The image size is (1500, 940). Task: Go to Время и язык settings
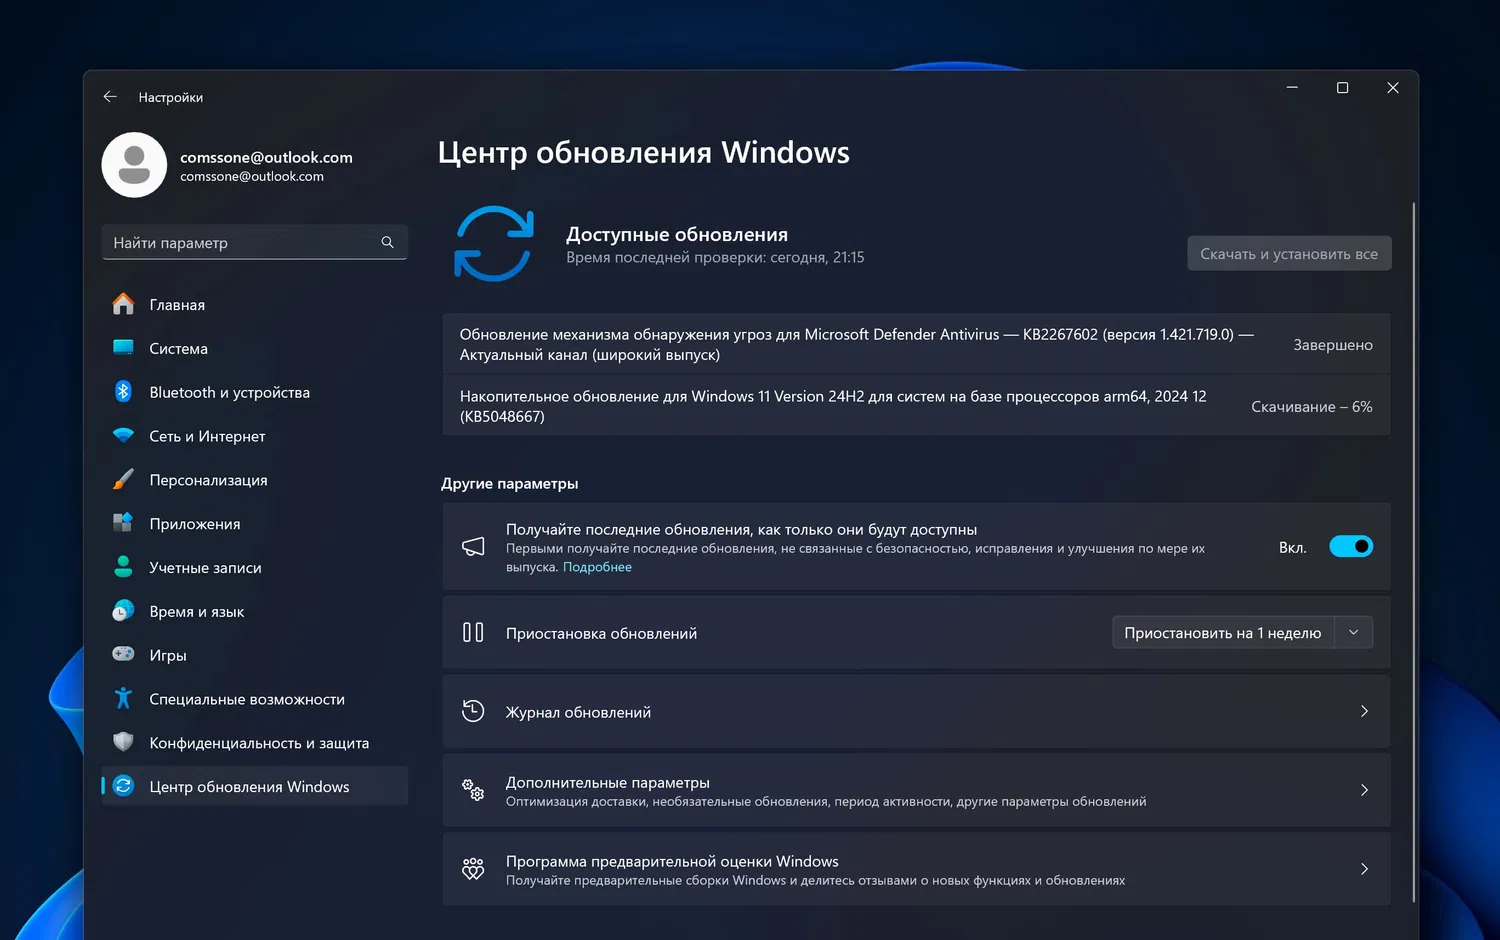click(254, 611)
